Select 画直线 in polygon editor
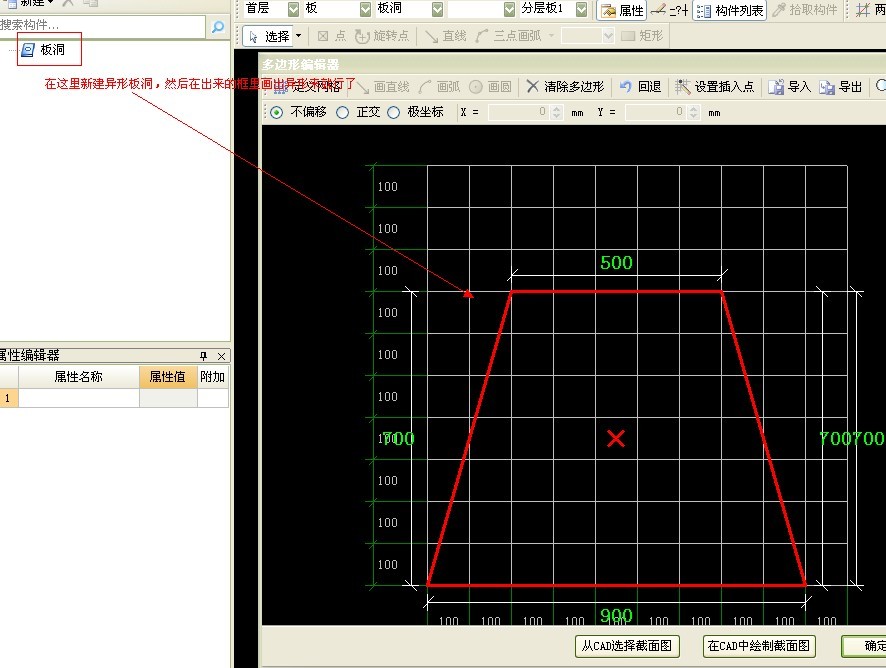Viewport: 886px width, 668px height. coord(383,86)
